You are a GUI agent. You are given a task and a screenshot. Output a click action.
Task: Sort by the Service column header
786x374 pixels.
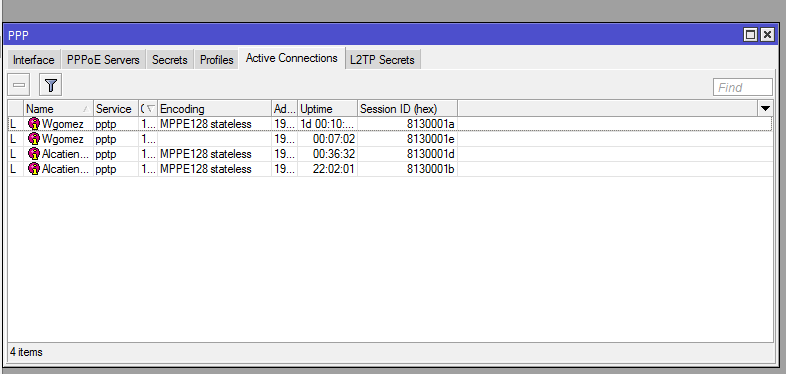[116, 108]
